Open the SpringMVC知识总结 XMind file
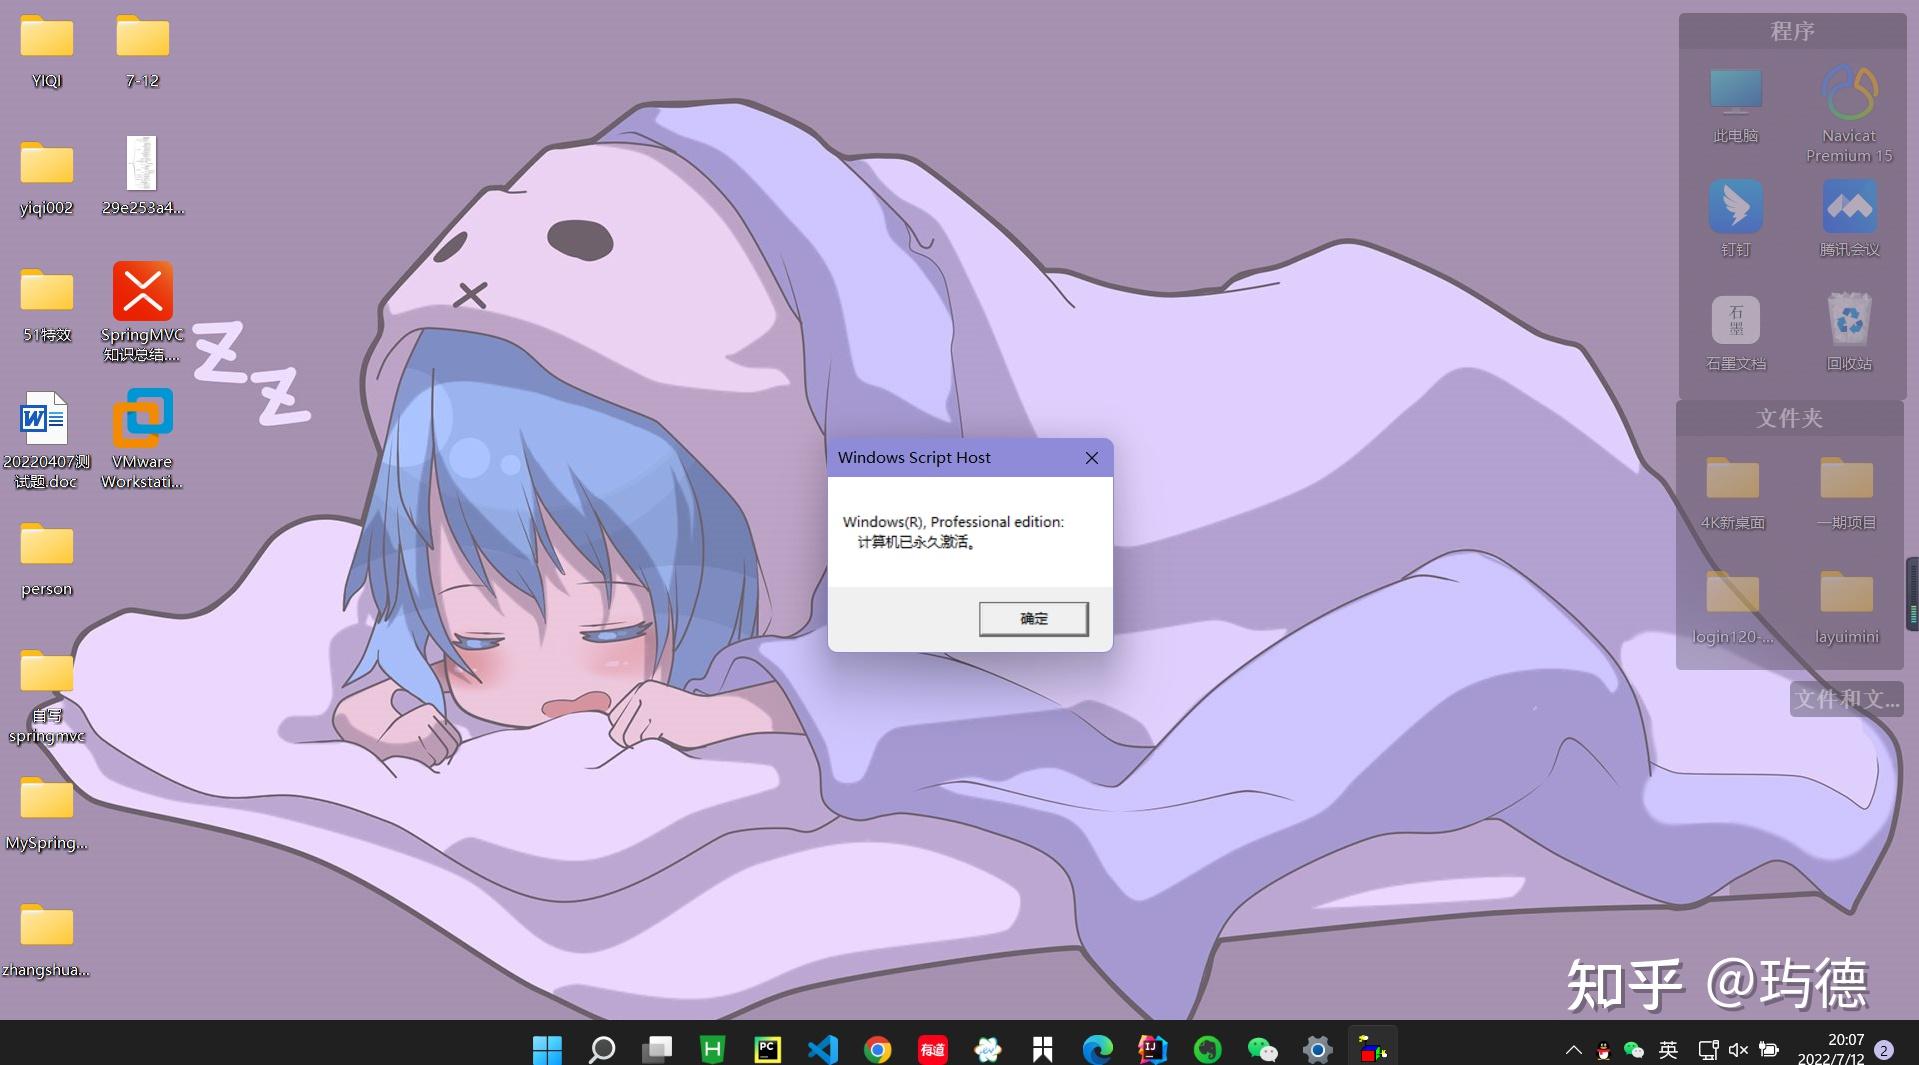Image resolution: width=1919 pixels, height=1065 pixels. click(x=142, y=312)
